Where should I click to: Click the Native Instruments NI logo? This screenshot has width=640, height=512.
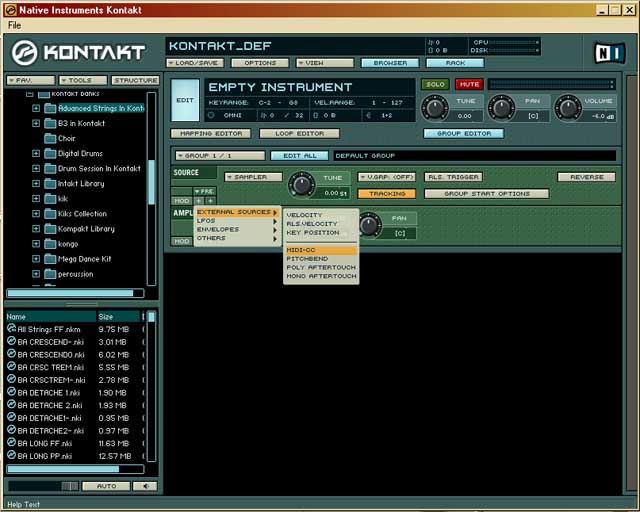click(x=608, y=51)
